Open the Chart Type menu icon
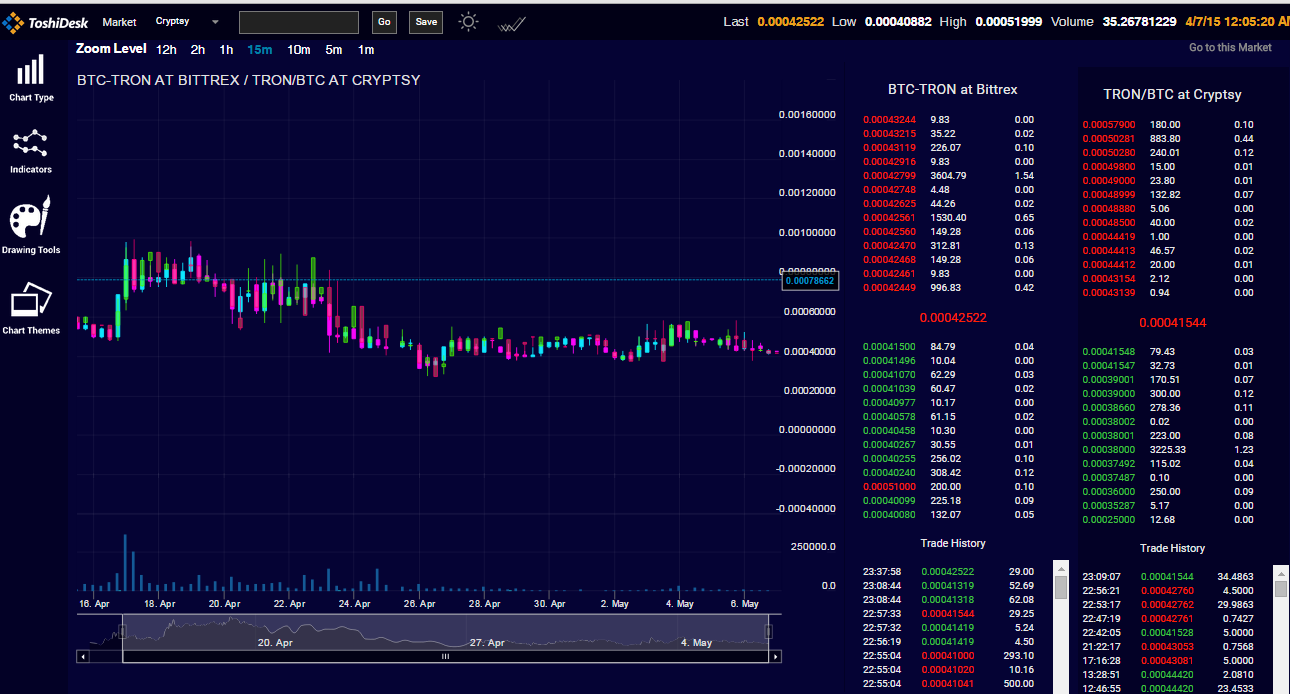This screenshot has width=1290, height=694. 31,69
